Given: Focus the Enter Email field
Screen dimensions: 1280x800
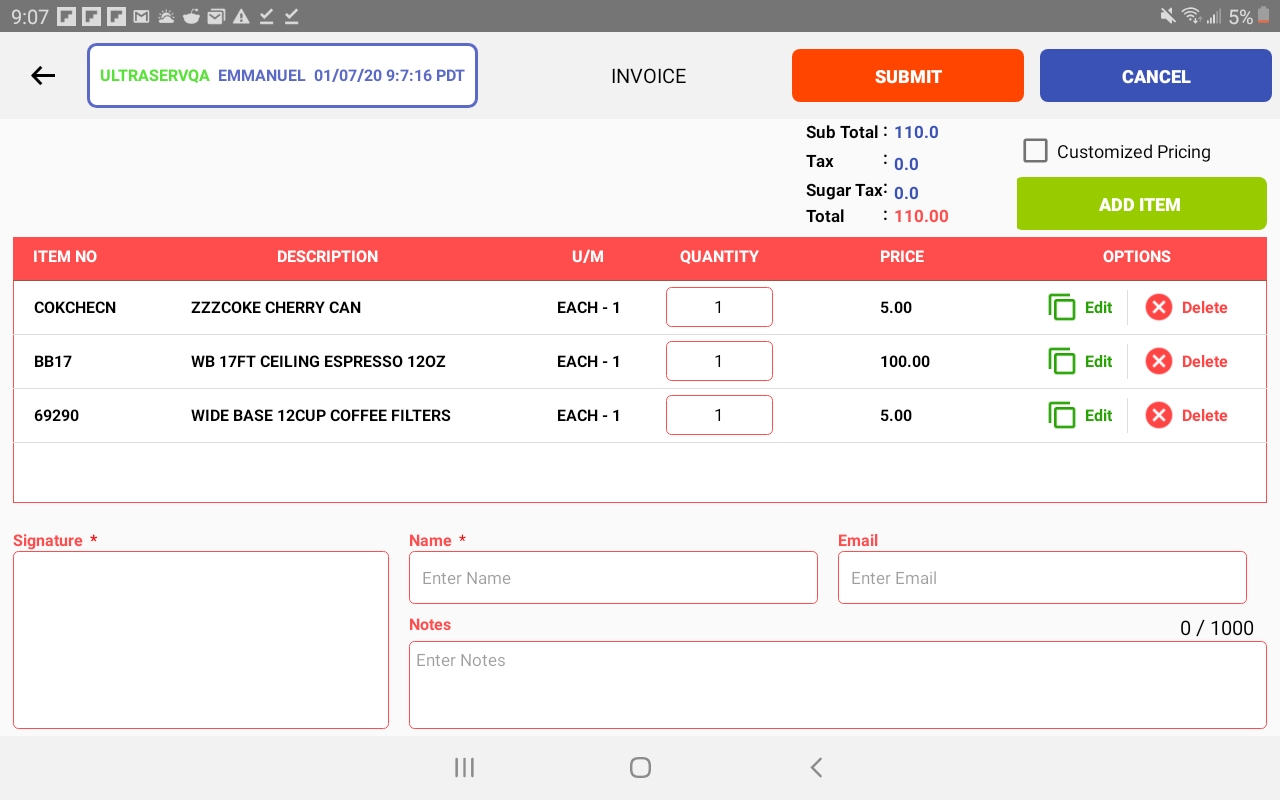Looking at the screenshot, I should click(x=1042, y=578).
